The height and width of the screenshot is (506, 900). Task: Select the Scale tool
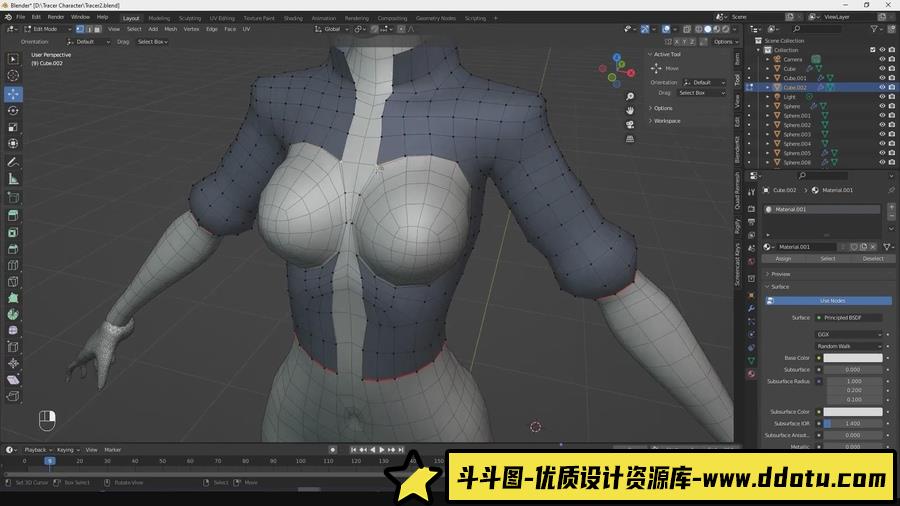coord(13,127)
